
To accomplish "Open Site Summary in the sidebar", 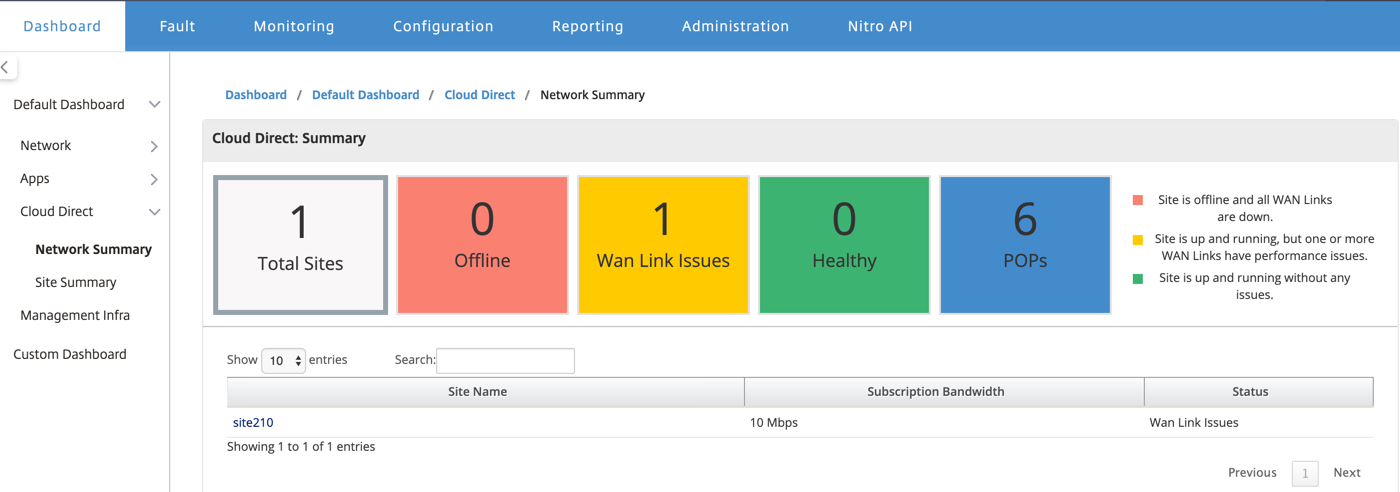I will (76, 282).
